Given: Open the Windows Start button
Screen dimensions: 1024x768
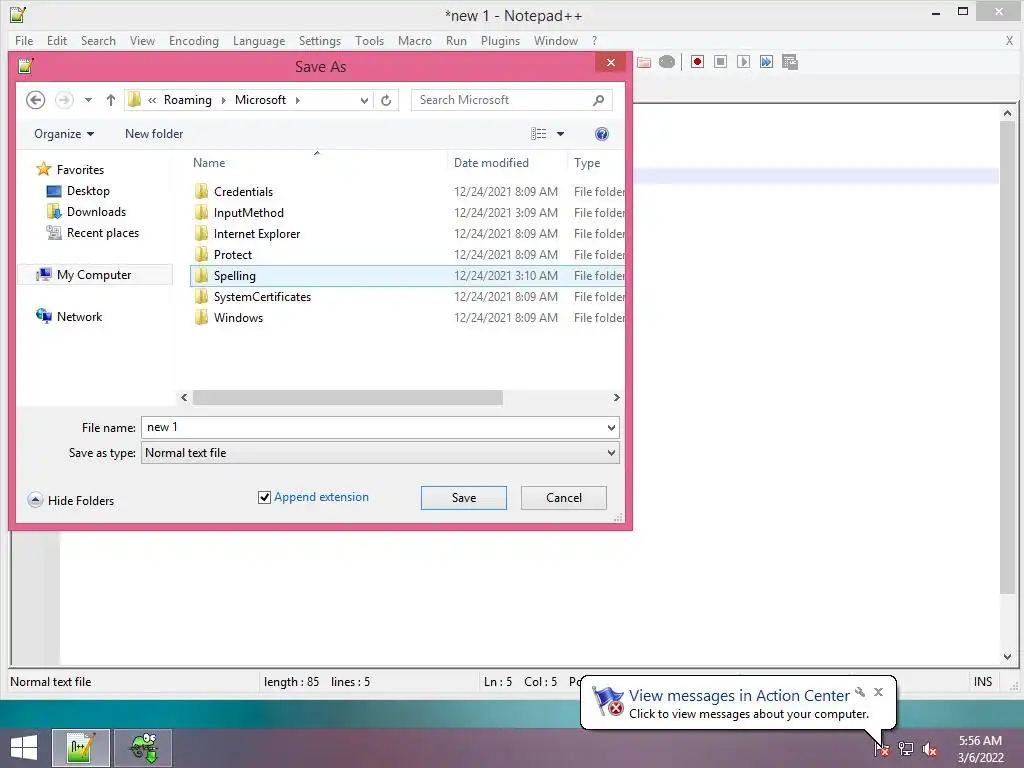Looking at the screenshot, I should [24, 748].
